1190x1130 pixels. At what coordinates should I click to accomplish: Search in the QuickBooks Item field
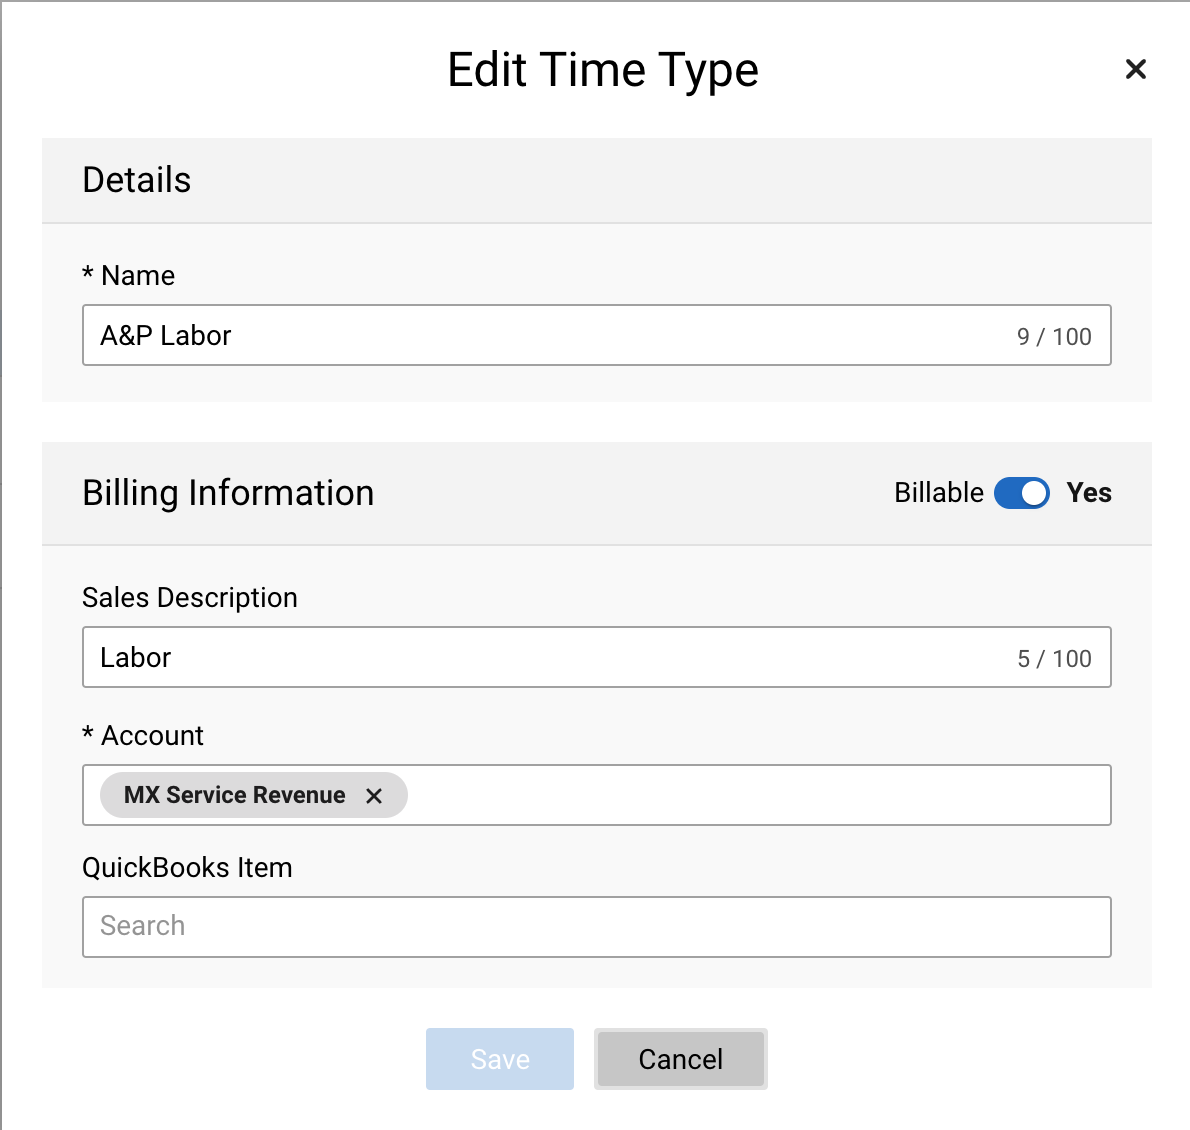[597, 927]
